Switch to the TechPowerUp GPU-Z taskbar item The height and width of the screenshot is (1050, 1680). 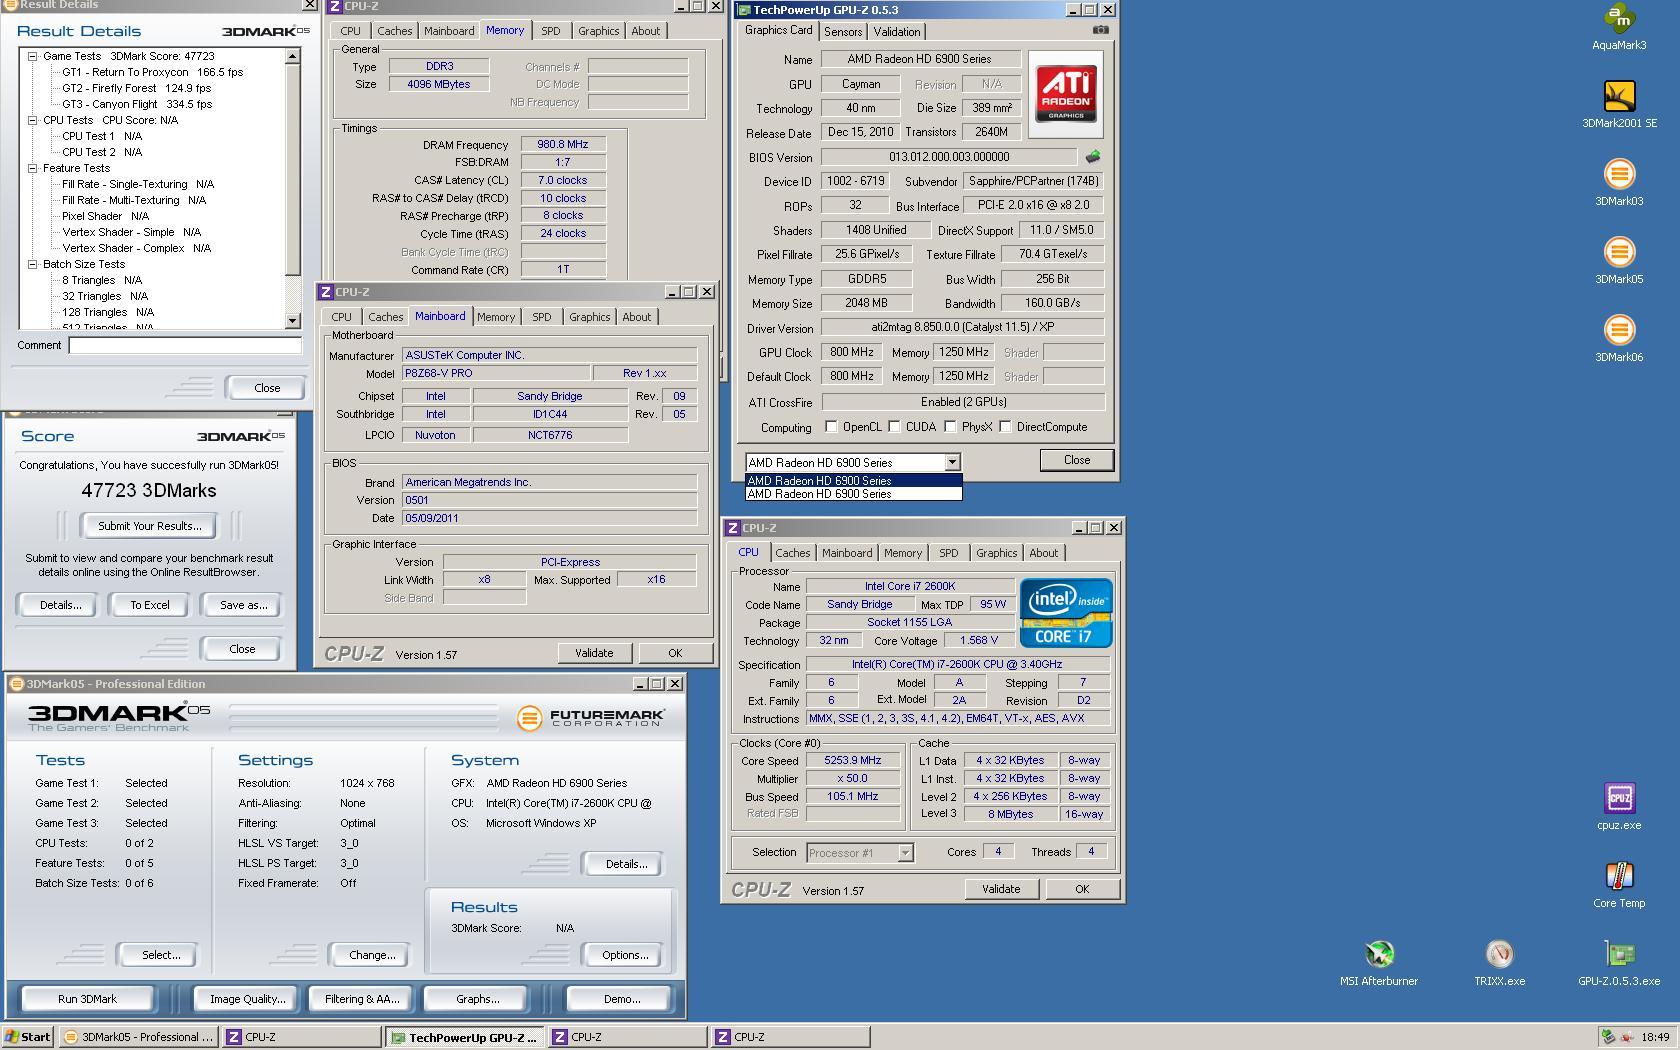(x=465, y=1037)
